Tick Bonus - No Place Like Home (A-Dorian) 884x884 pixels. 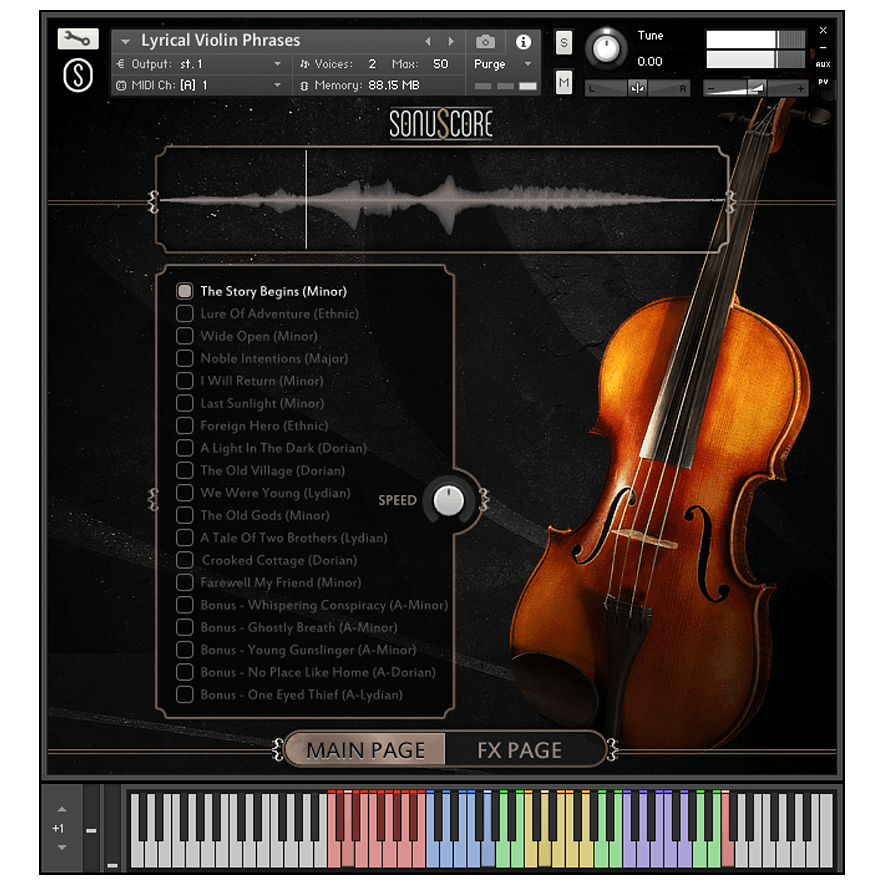(x=184, y=672)
